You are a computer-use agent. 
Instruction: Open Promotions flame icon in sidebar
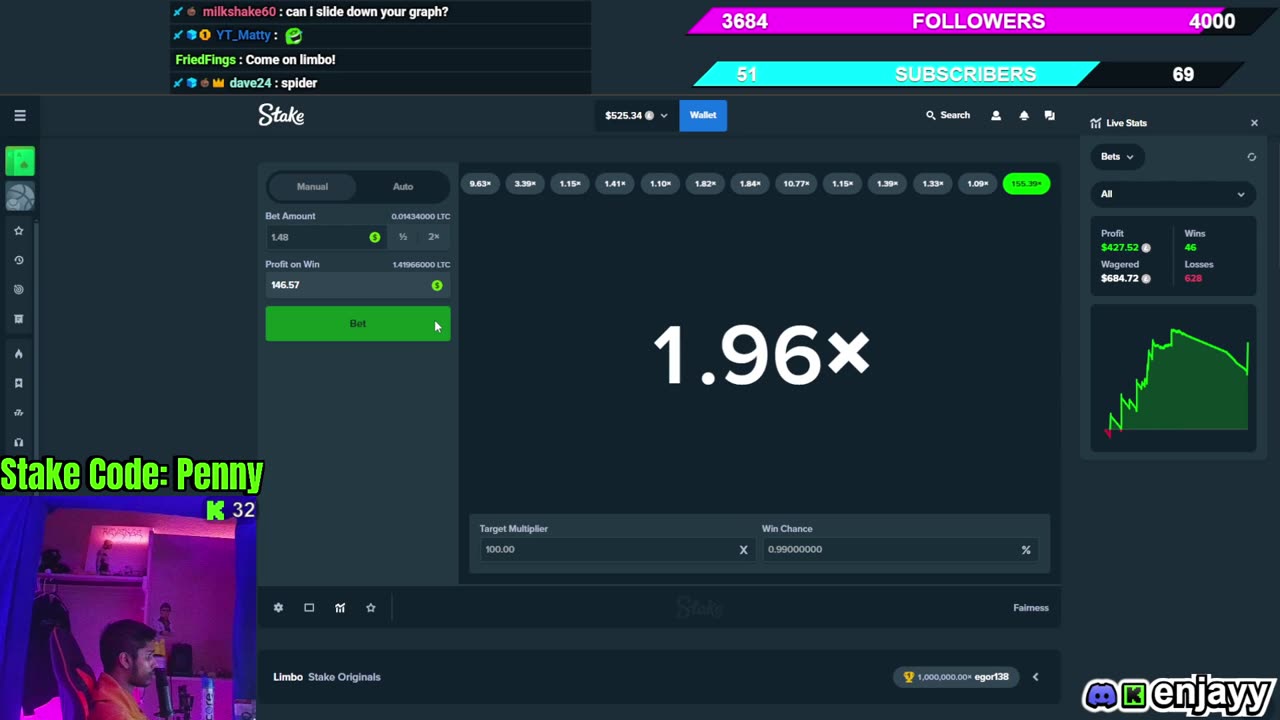[x=18, y=354]
